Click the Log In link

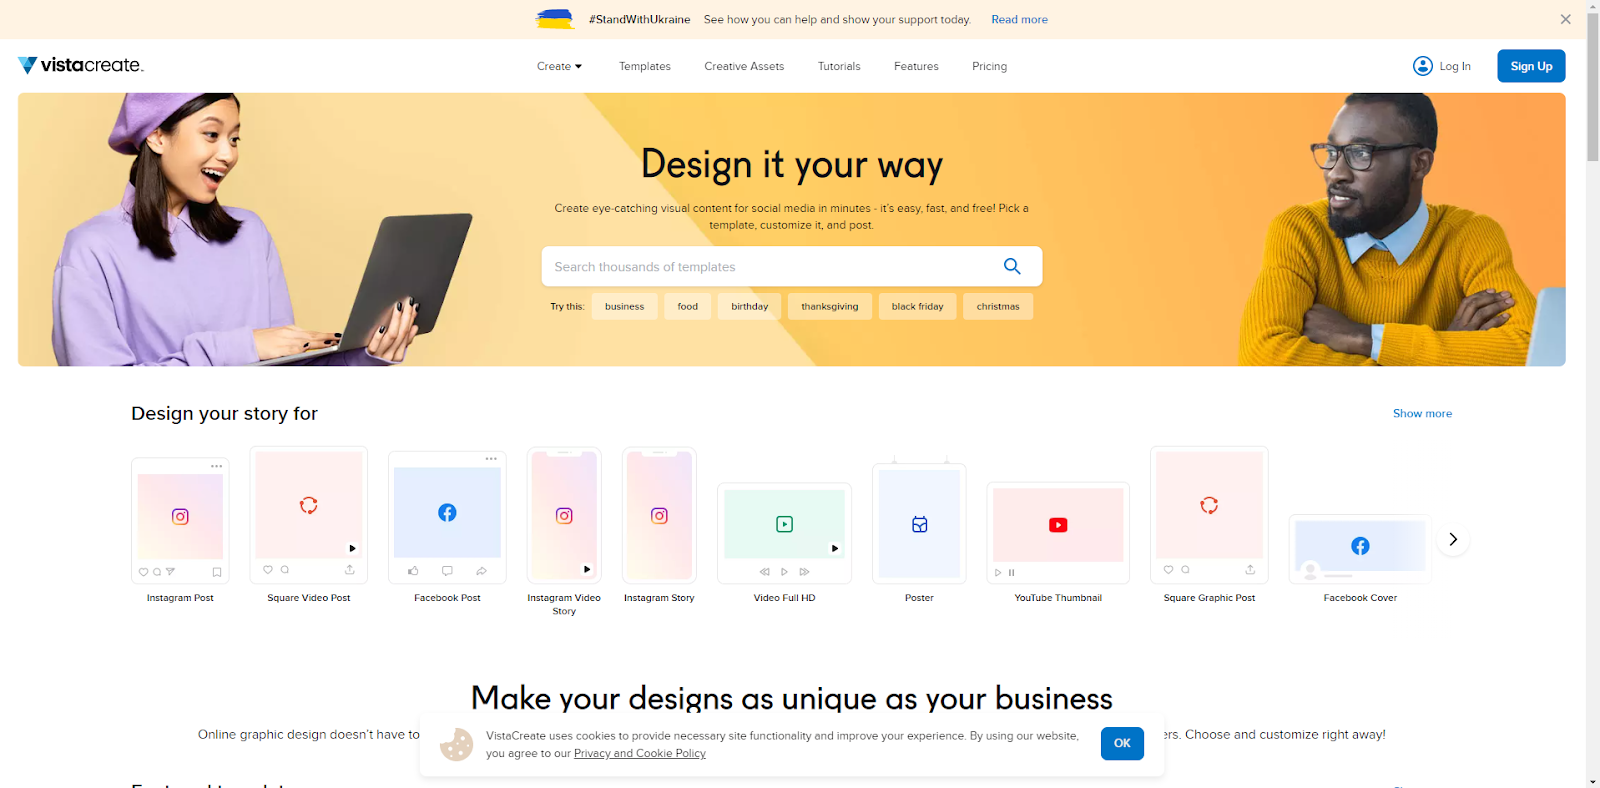point(1455,66)
